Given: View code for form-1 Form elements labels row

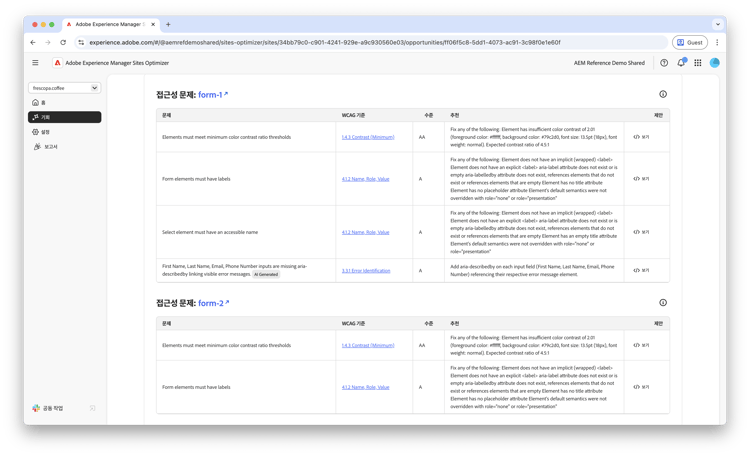Looking at the screenshot, I should point(641,178).
